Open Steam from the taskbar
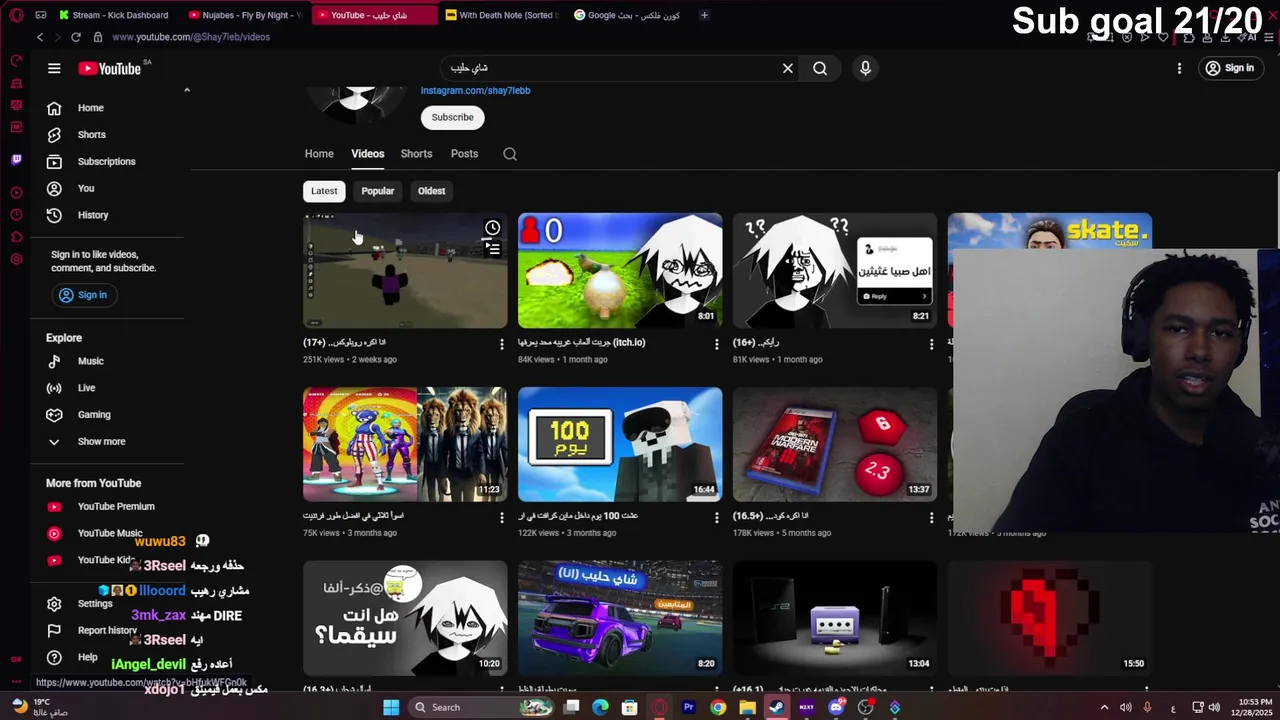The height and width of the screenshot is (720, 1280). click(777, 707)
